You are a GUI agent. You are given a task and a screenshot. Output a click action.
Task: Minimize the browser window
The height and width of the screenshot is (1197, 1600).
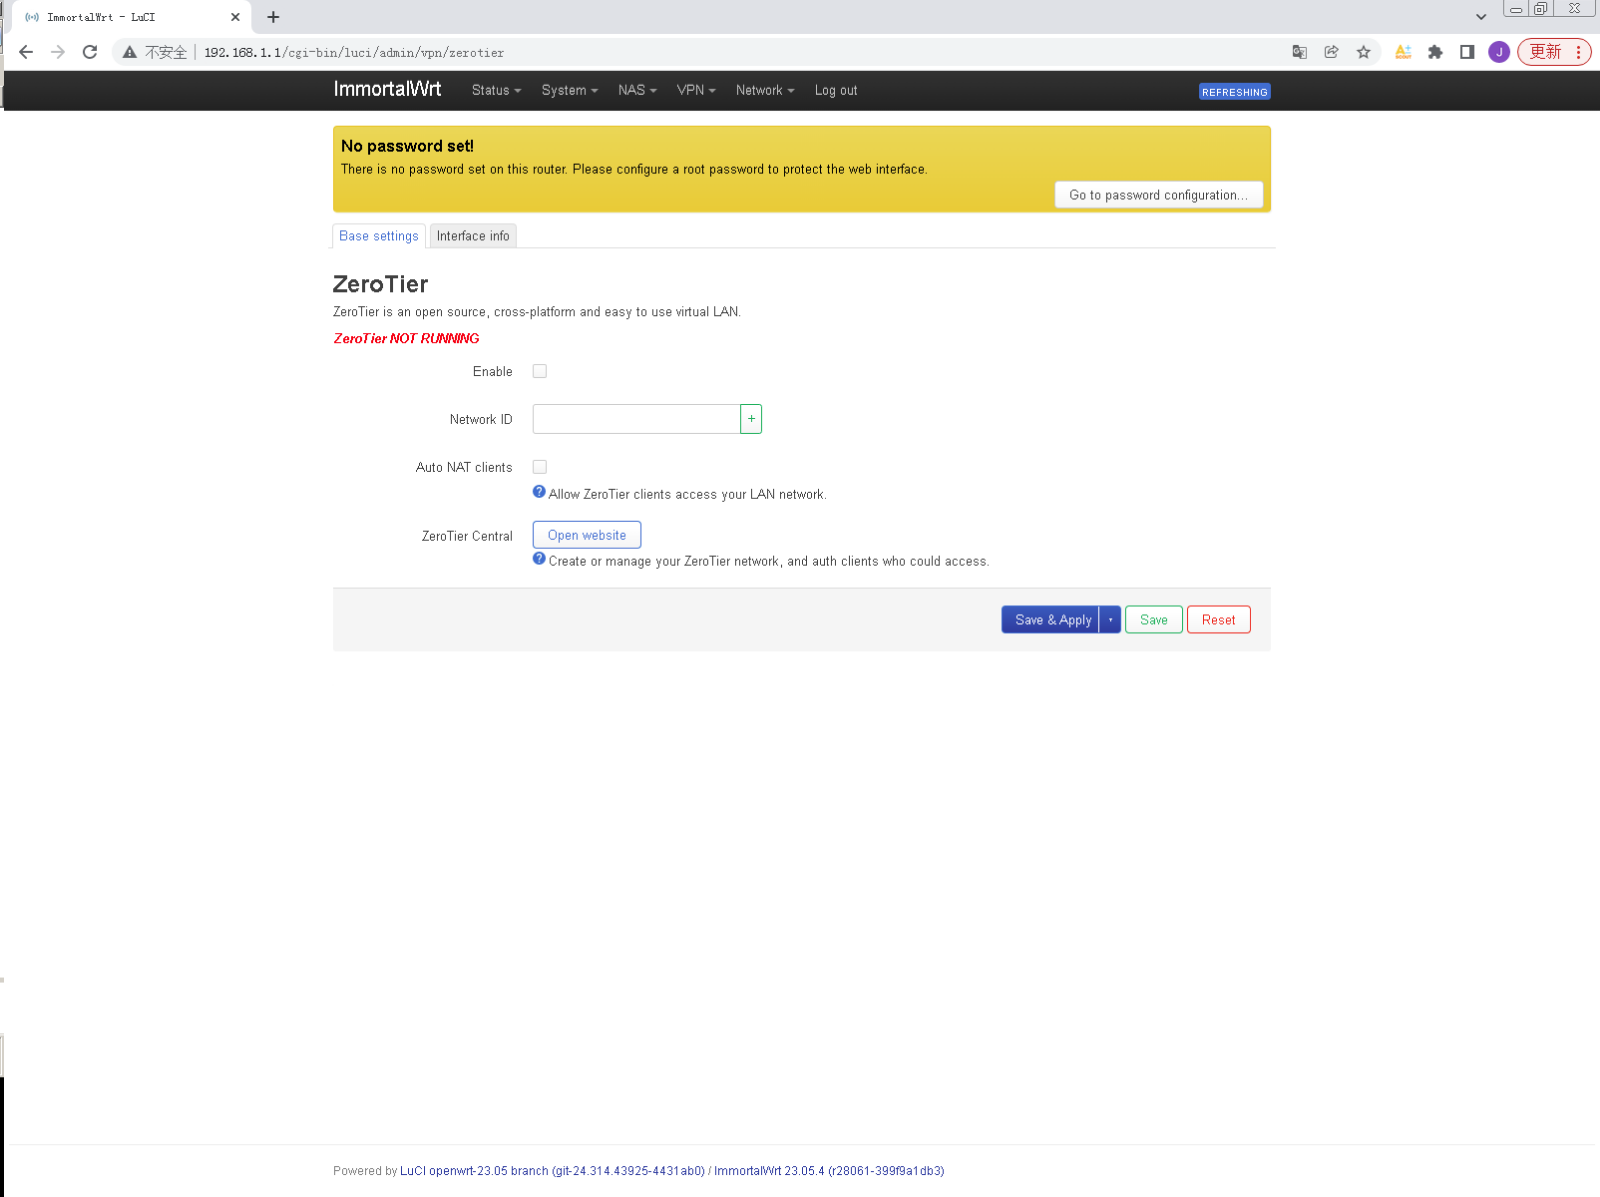pos(1516,8)
